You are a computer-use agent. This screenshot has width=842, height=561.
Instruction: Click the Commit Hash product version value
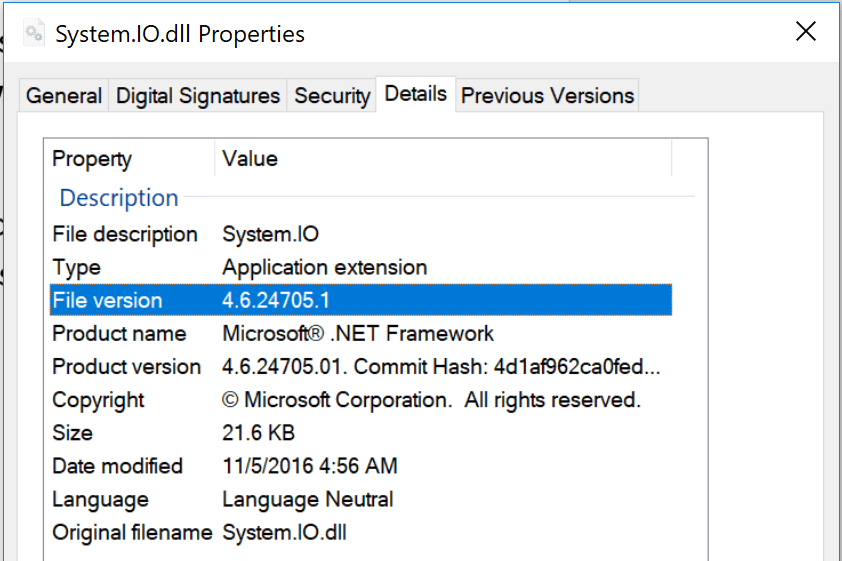[441, 367]
